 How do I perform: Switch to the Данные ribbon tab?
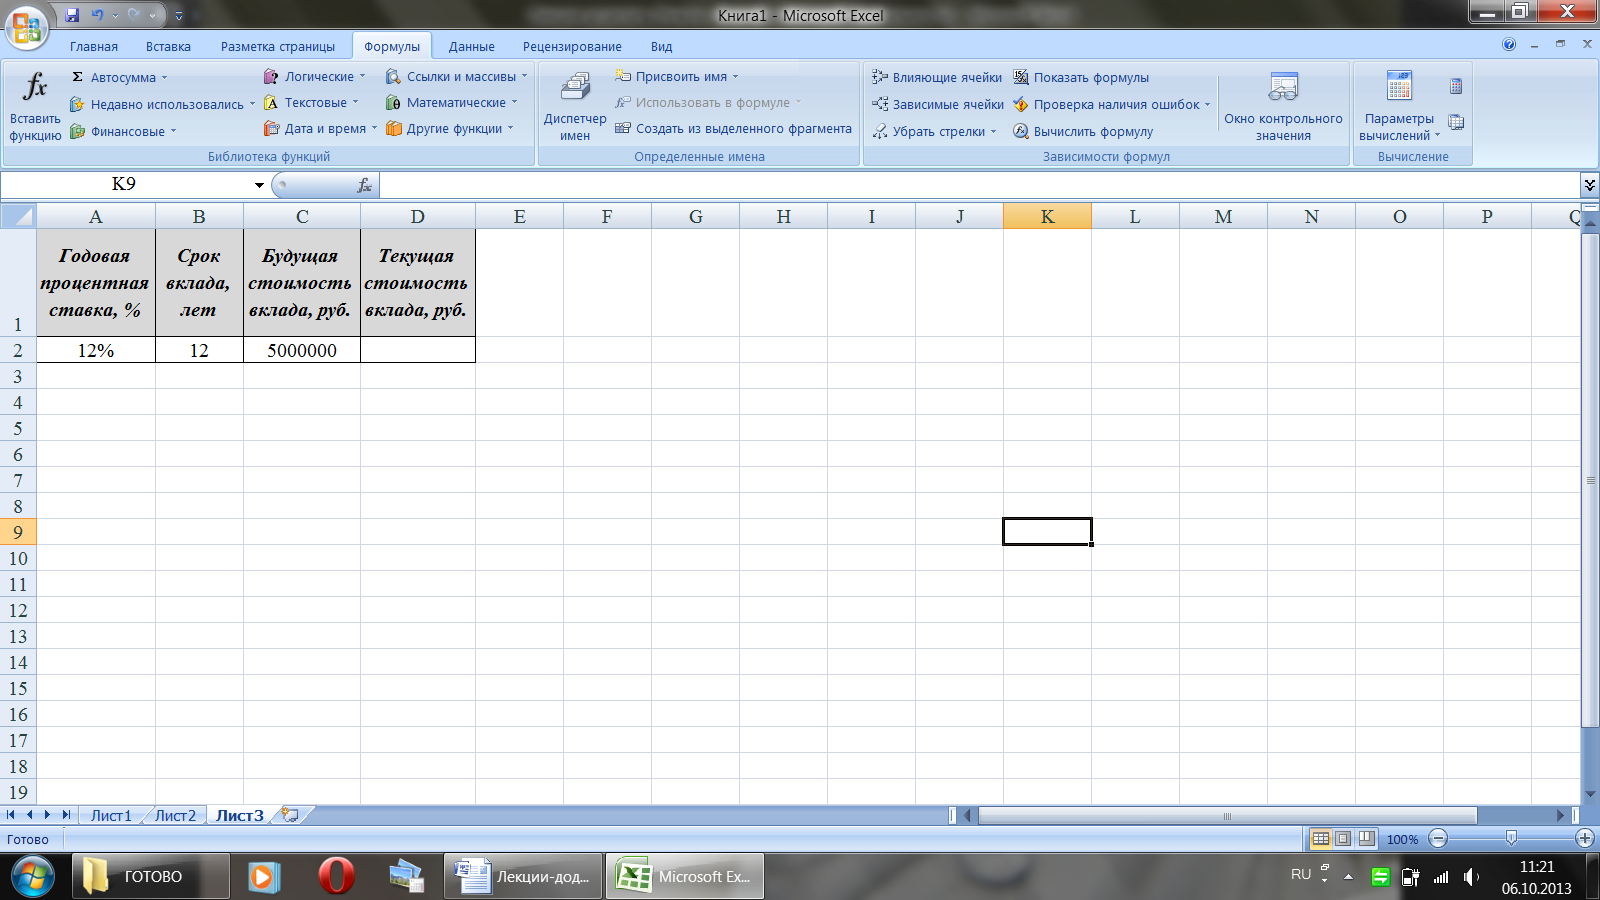[472, 46]
